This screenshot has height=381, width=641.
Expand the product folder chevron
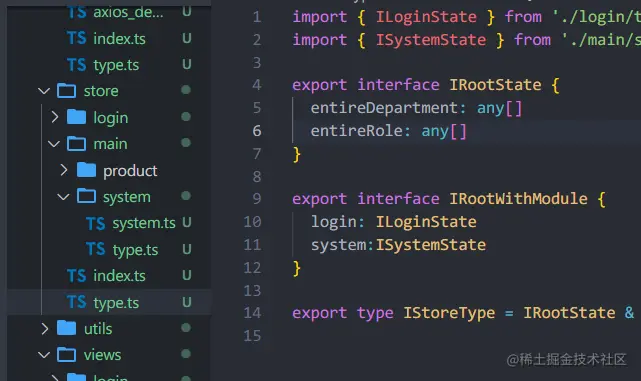click(x=64, y=170)
